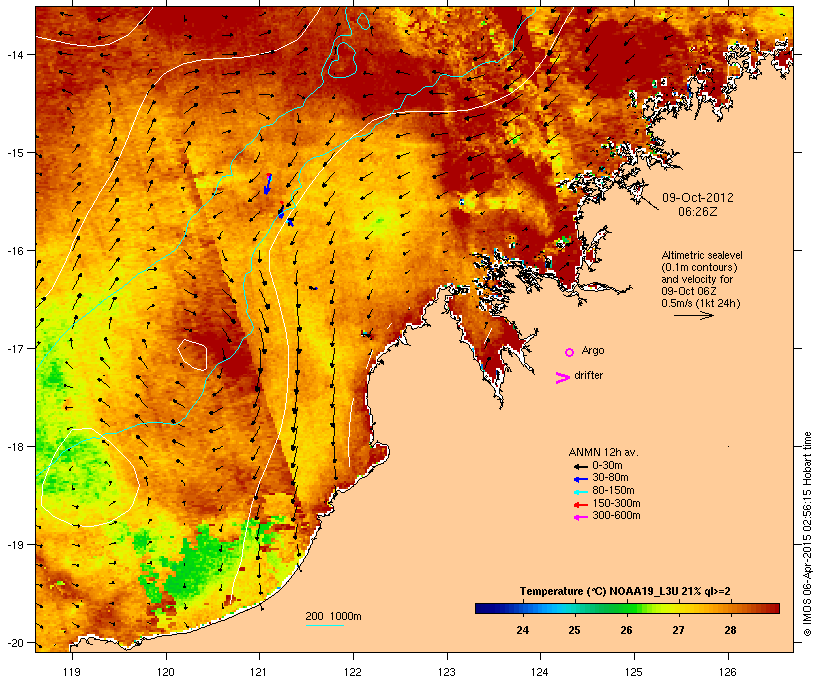Click the IMOS copyright vertical text

pos(807,535)
